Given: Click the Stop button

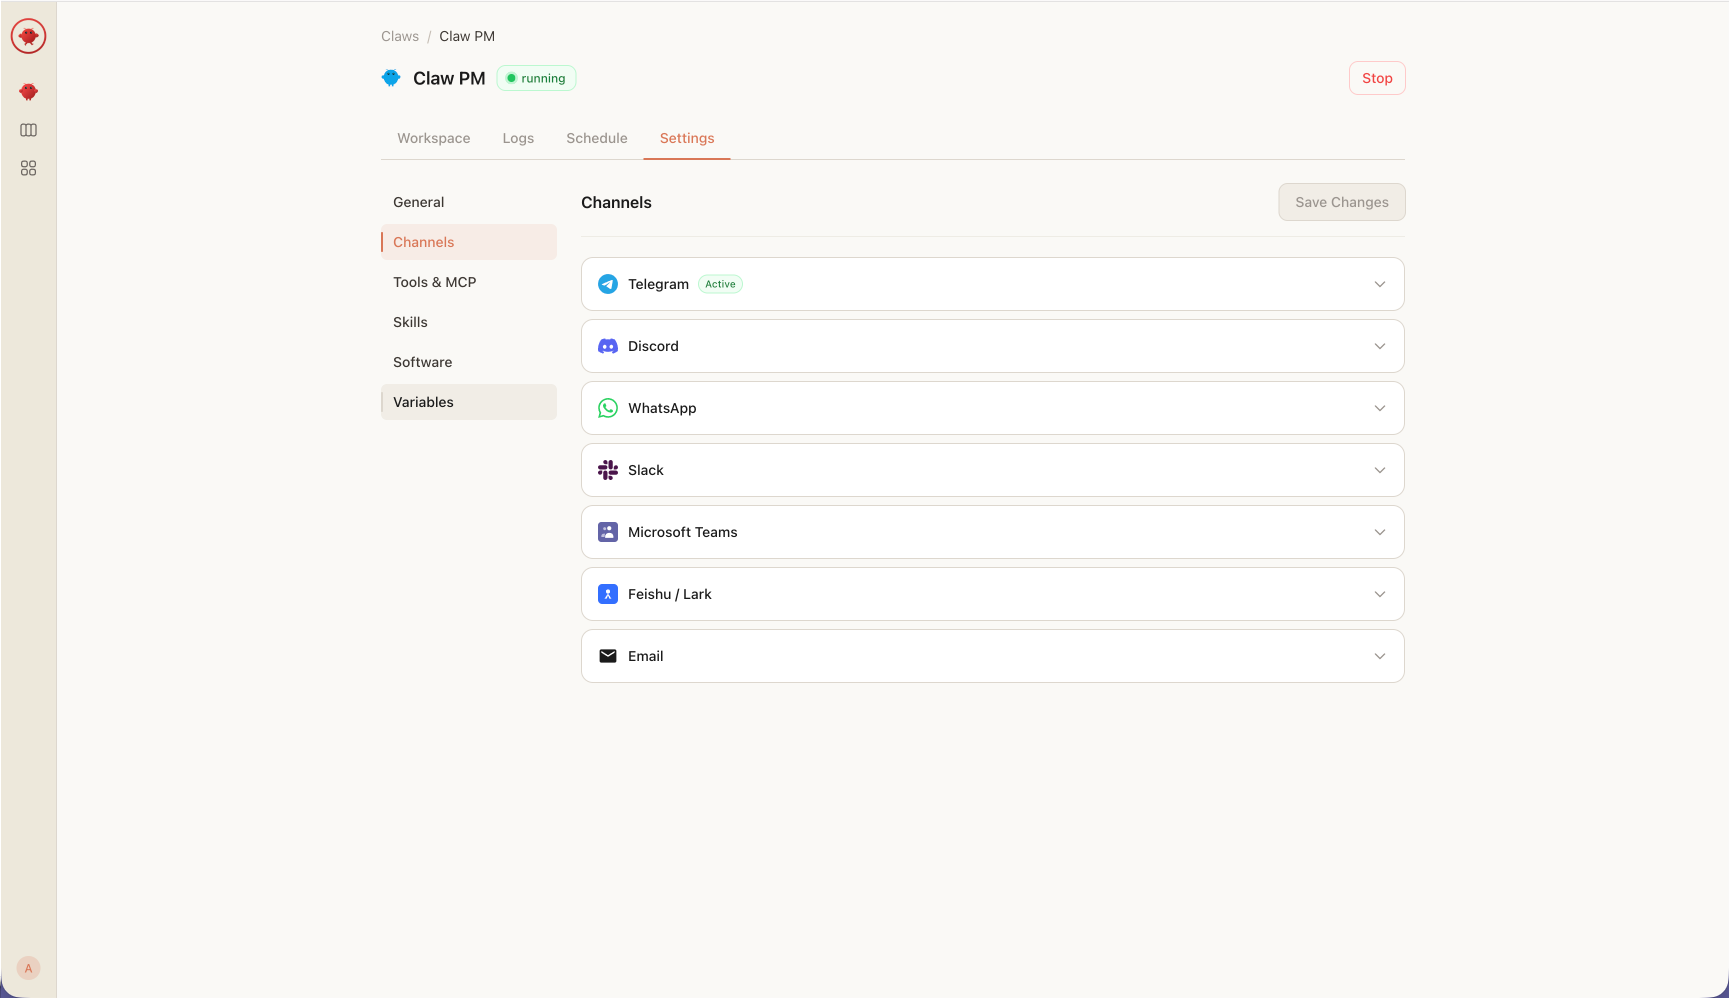Looking at the screenshot, I should point(1377,78).
